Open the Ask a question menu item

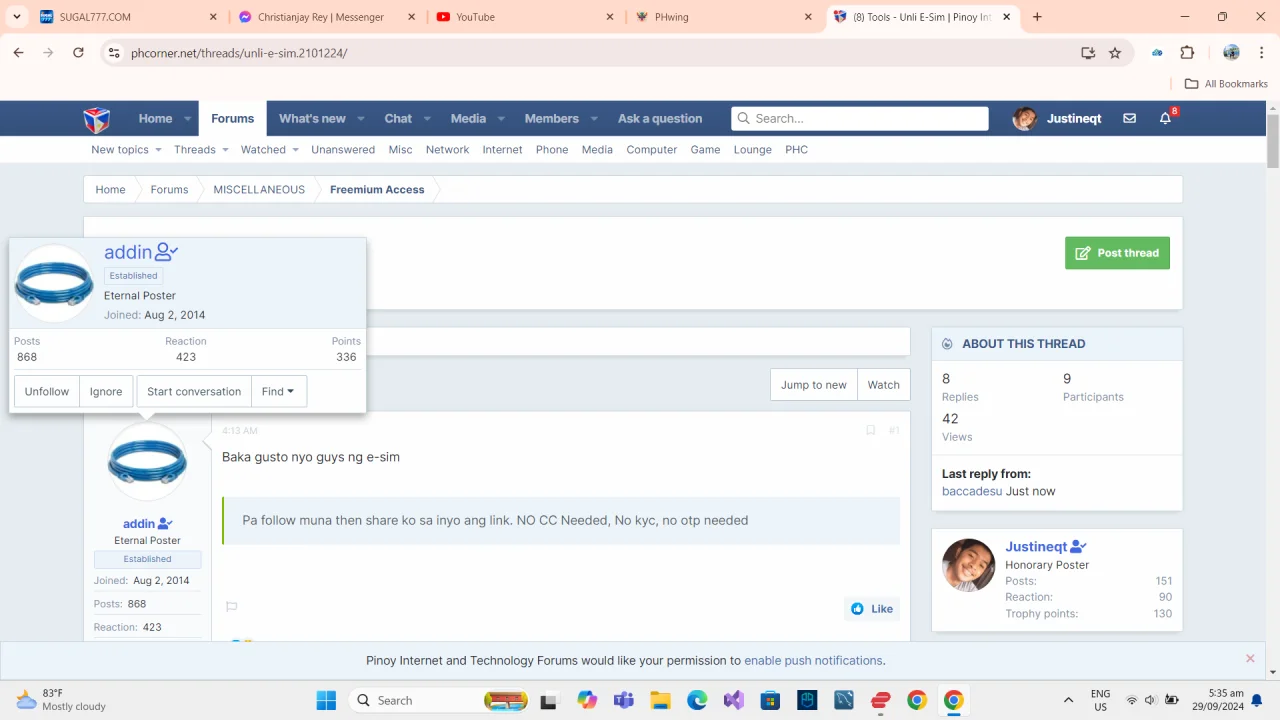(x=660, y=118)
